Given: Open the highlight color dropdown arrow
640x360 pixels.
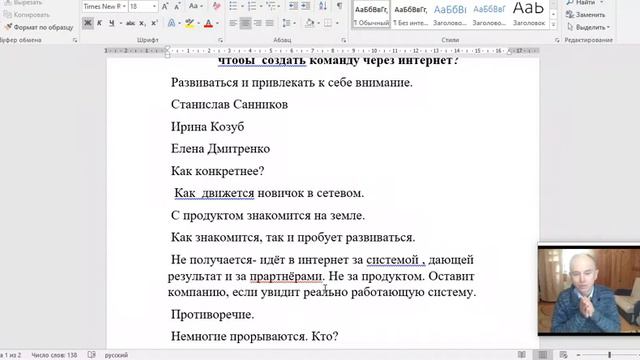Looking at the screenshot, I should pyautogui.click(x=198, y=23).
